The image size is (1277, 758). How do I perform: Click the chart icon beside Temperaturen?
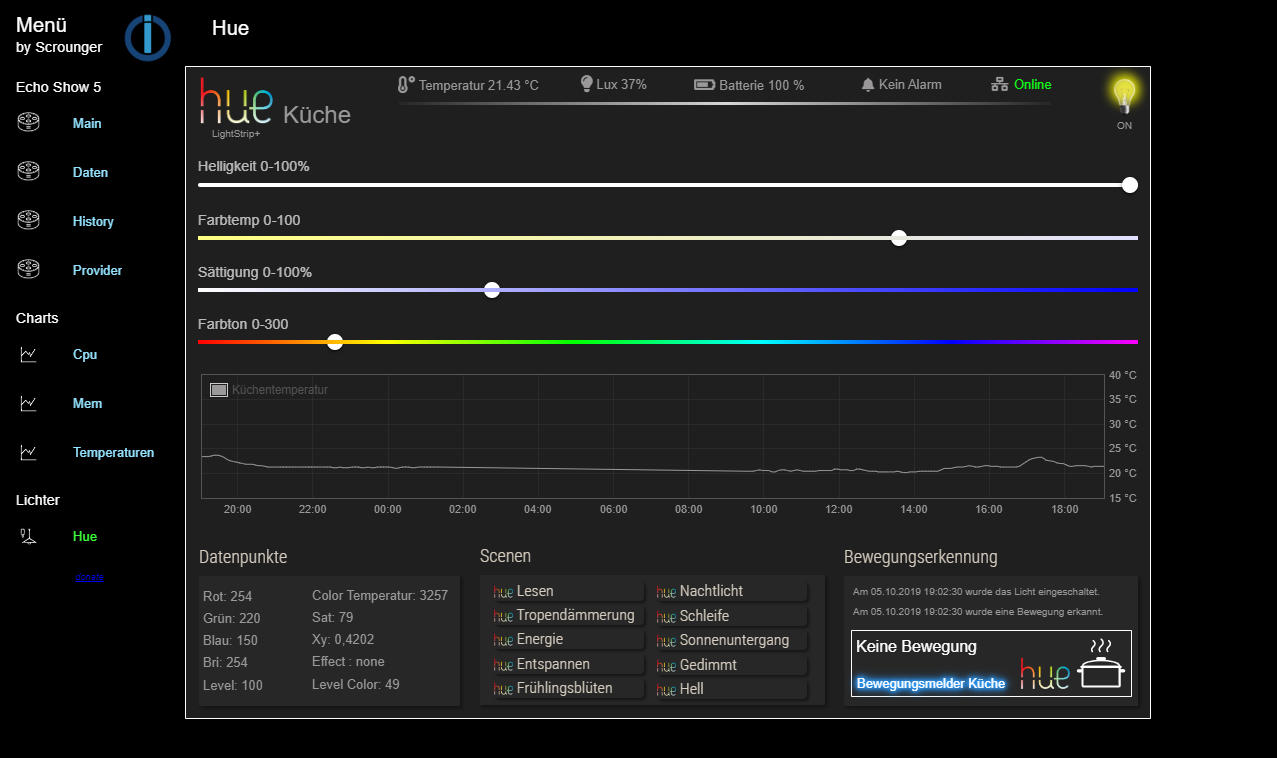click(28, 452)
